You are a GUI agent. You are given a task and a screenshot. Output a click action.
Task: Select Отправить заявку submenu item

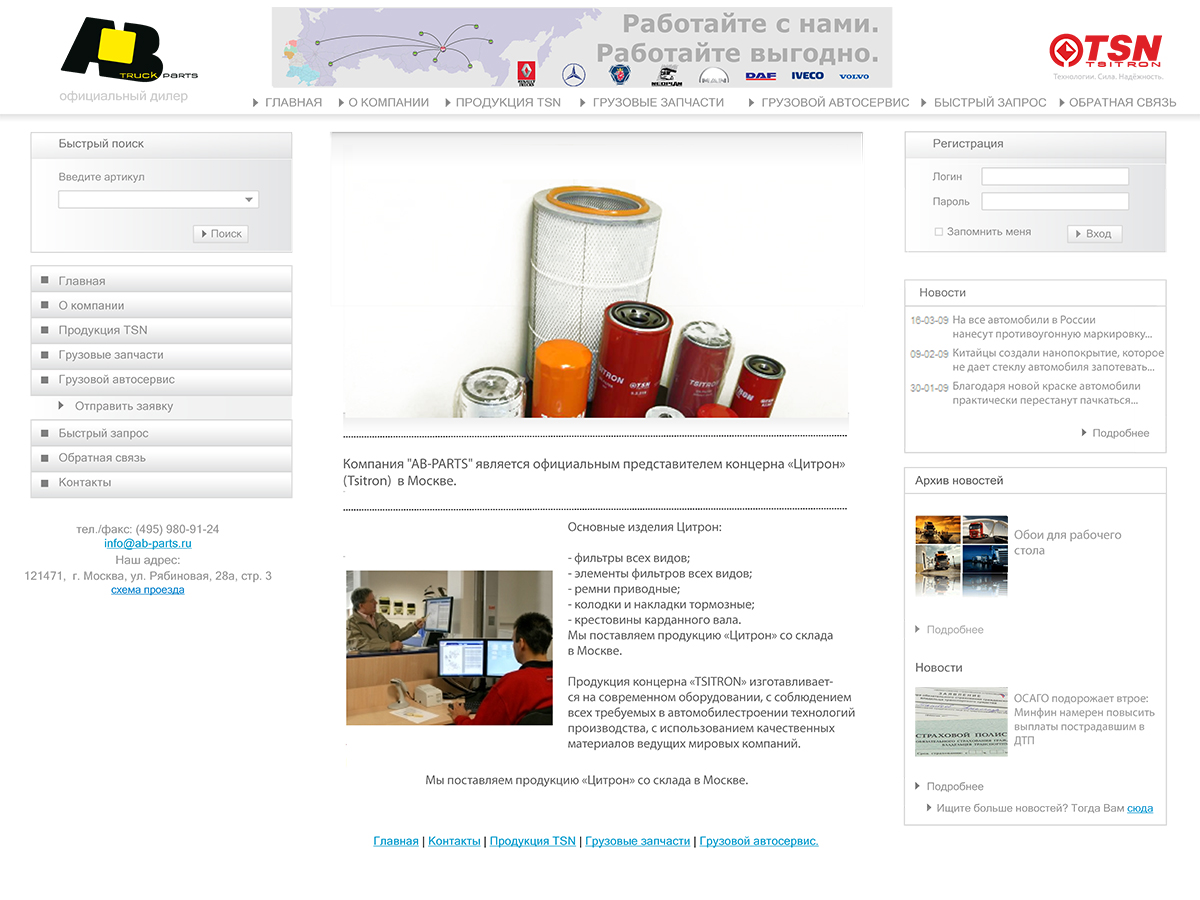123,406
